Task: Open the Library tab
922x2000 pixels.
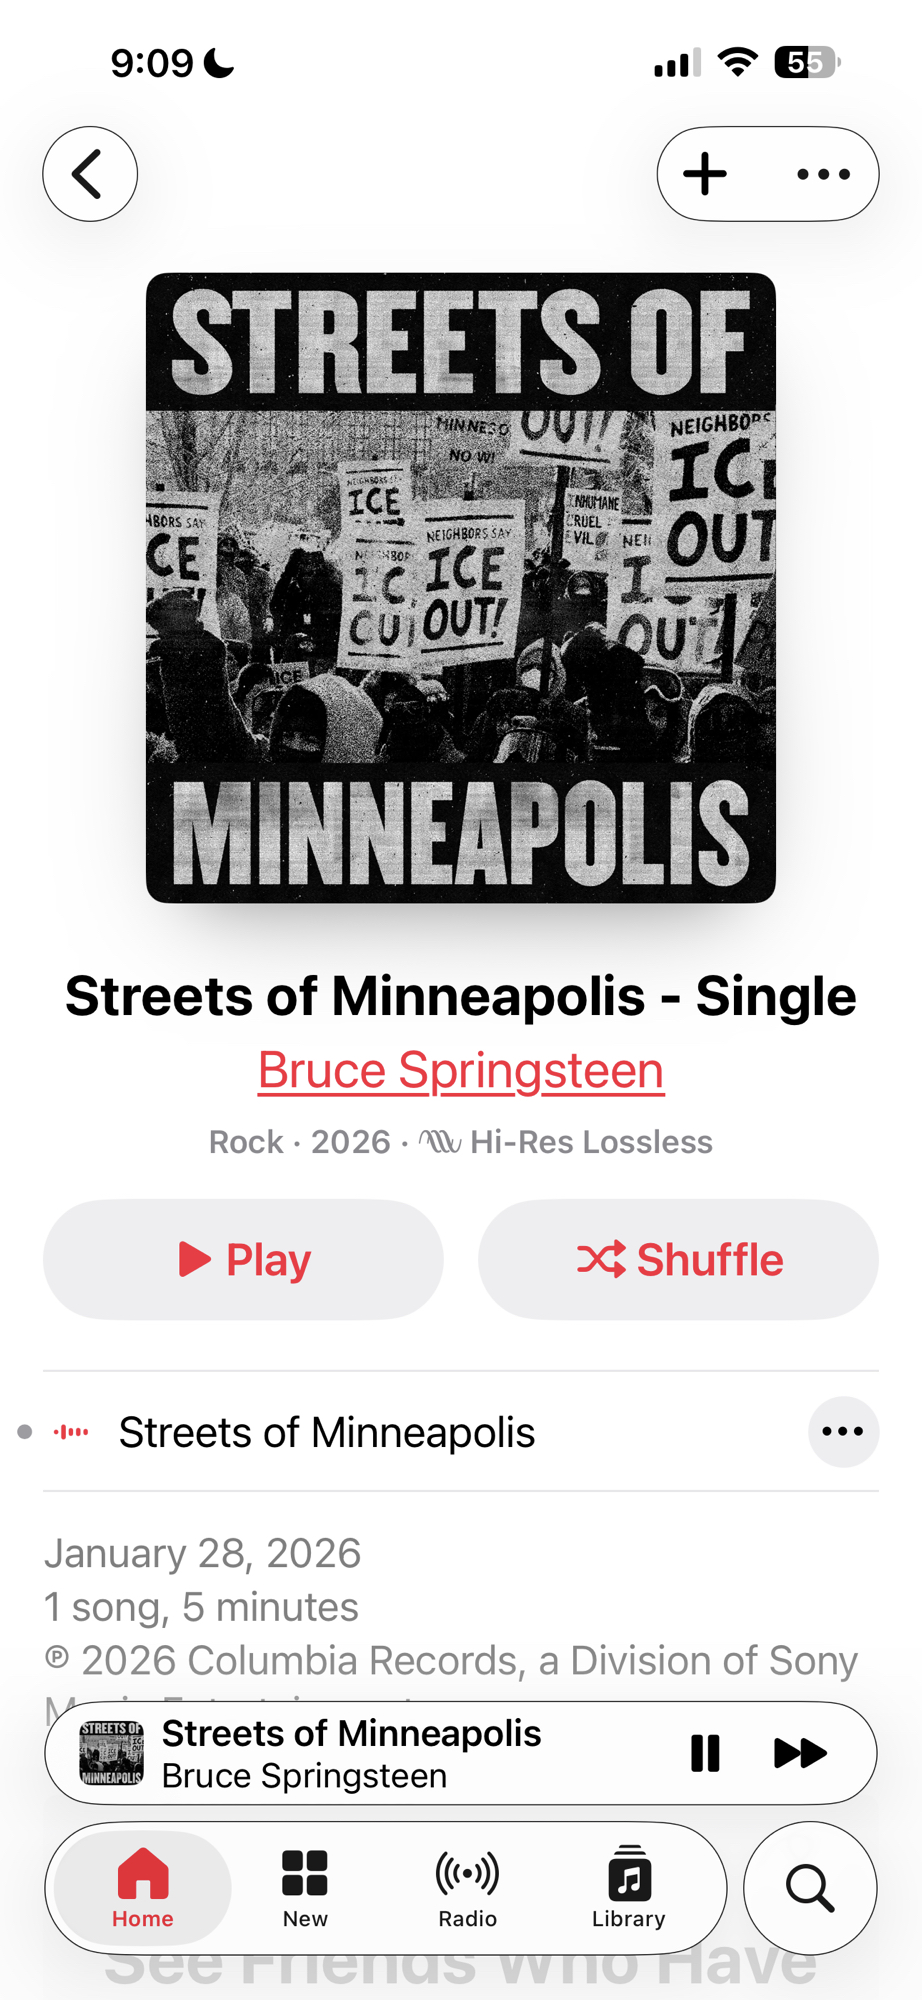Action: tap(628, 1888)
